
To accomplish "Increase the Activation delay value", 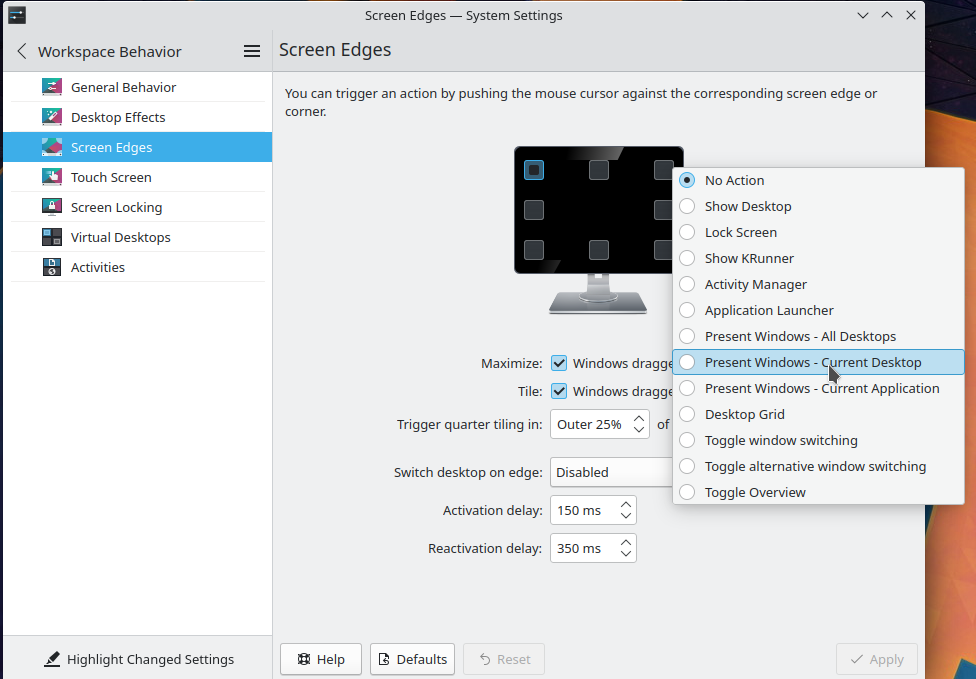I will click(x=626, y=505).
